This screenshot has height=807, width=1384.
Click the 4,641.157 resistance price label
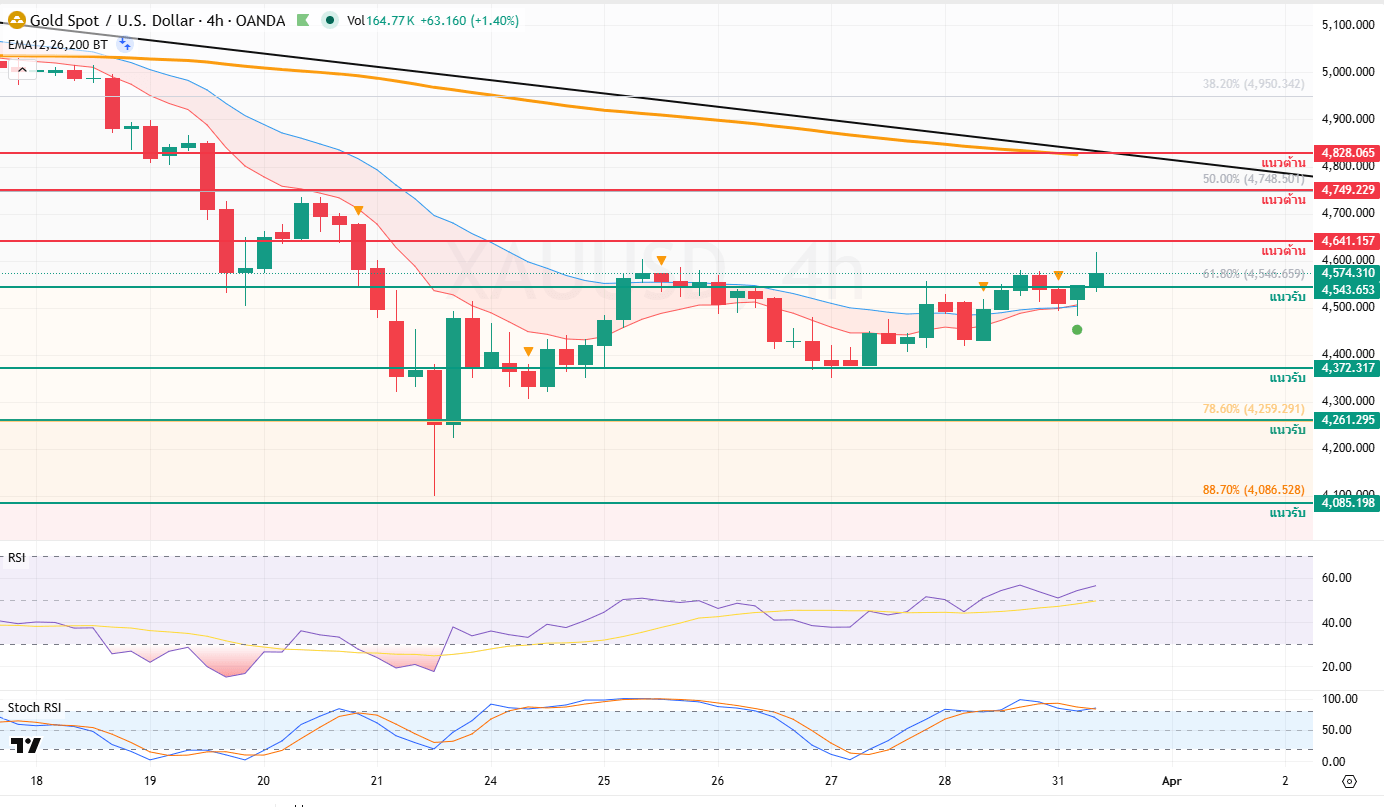tap(1348, 241)
